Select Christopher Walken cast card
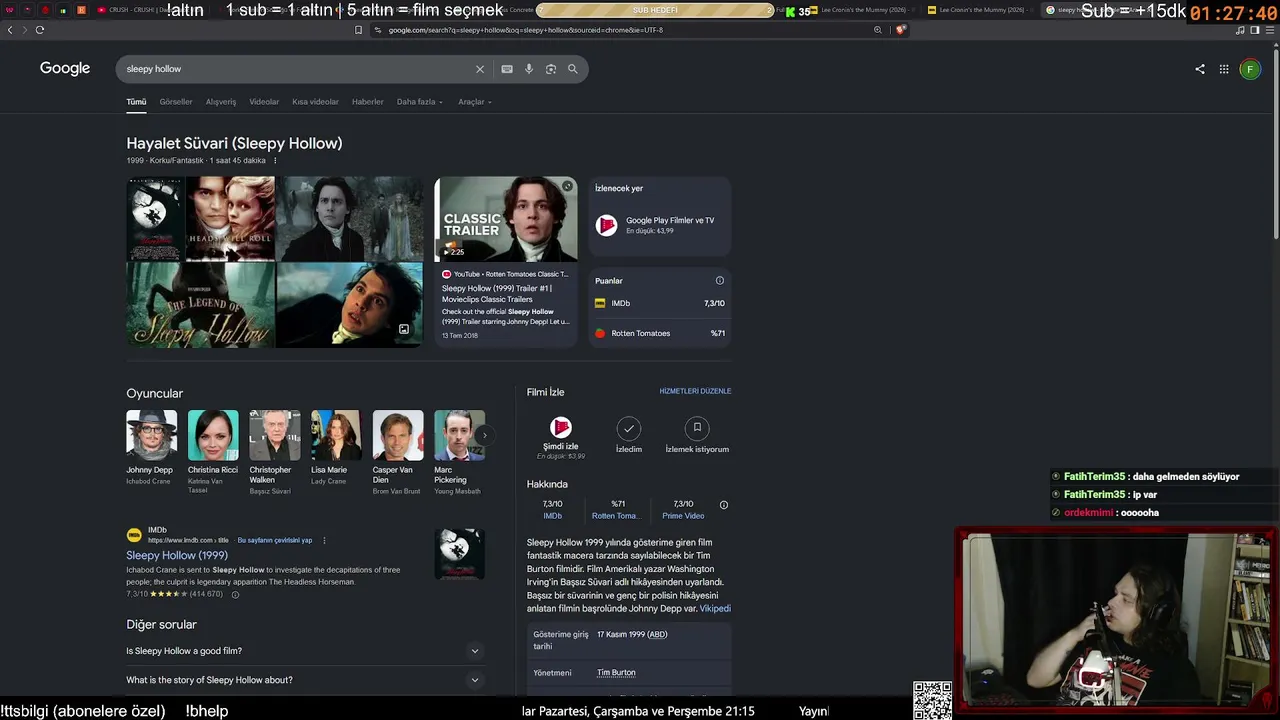Viewport: 1280px width, 720px height. click(274, 452)
